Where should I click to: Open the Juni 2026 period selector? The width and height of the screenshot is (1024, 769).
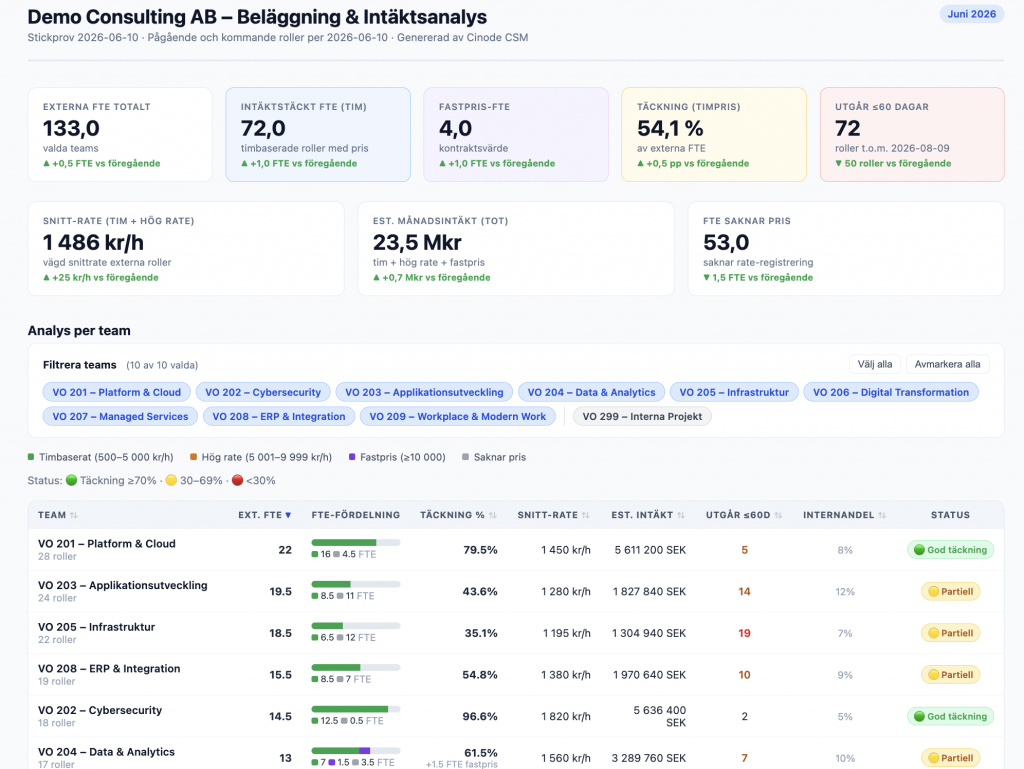(x=972, y=14)
